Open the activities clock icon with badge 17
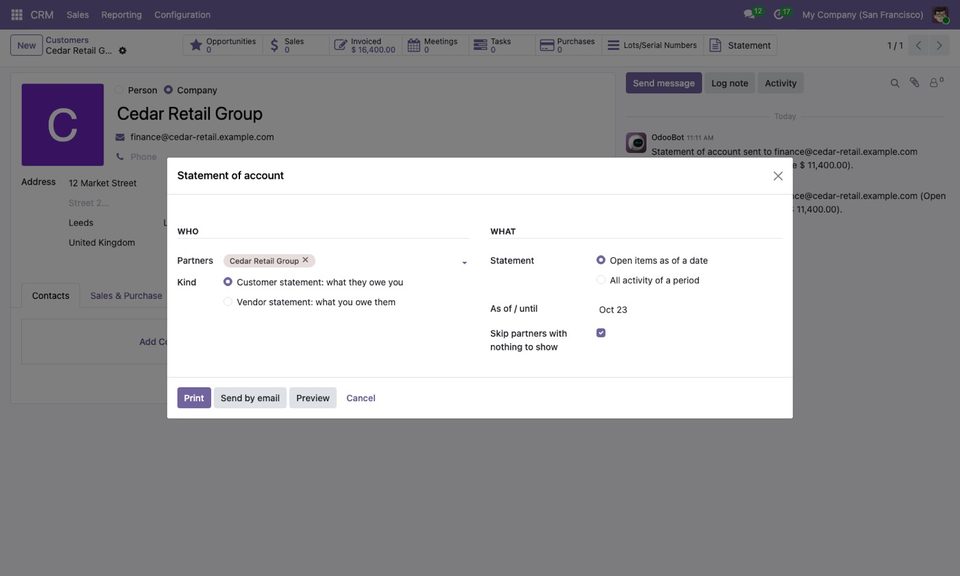This screenshot has height=576, width=960. tap(782, 14)
